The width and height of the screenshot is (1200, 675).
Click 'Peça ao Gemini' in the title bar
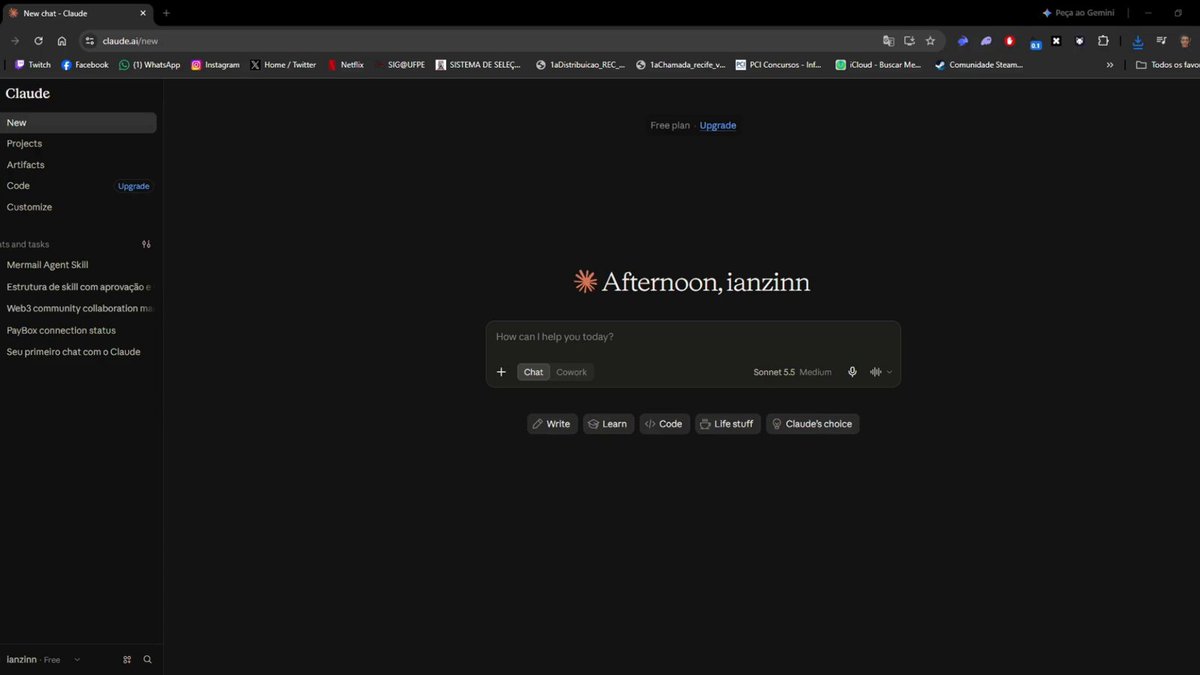tap(1078, 13)
